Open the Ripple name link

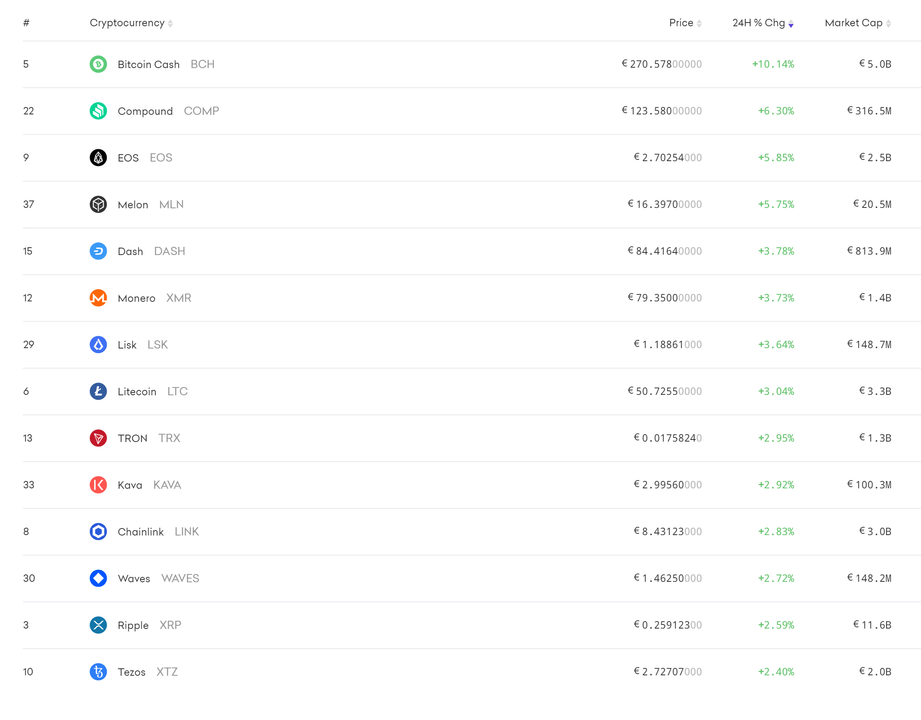133,625
